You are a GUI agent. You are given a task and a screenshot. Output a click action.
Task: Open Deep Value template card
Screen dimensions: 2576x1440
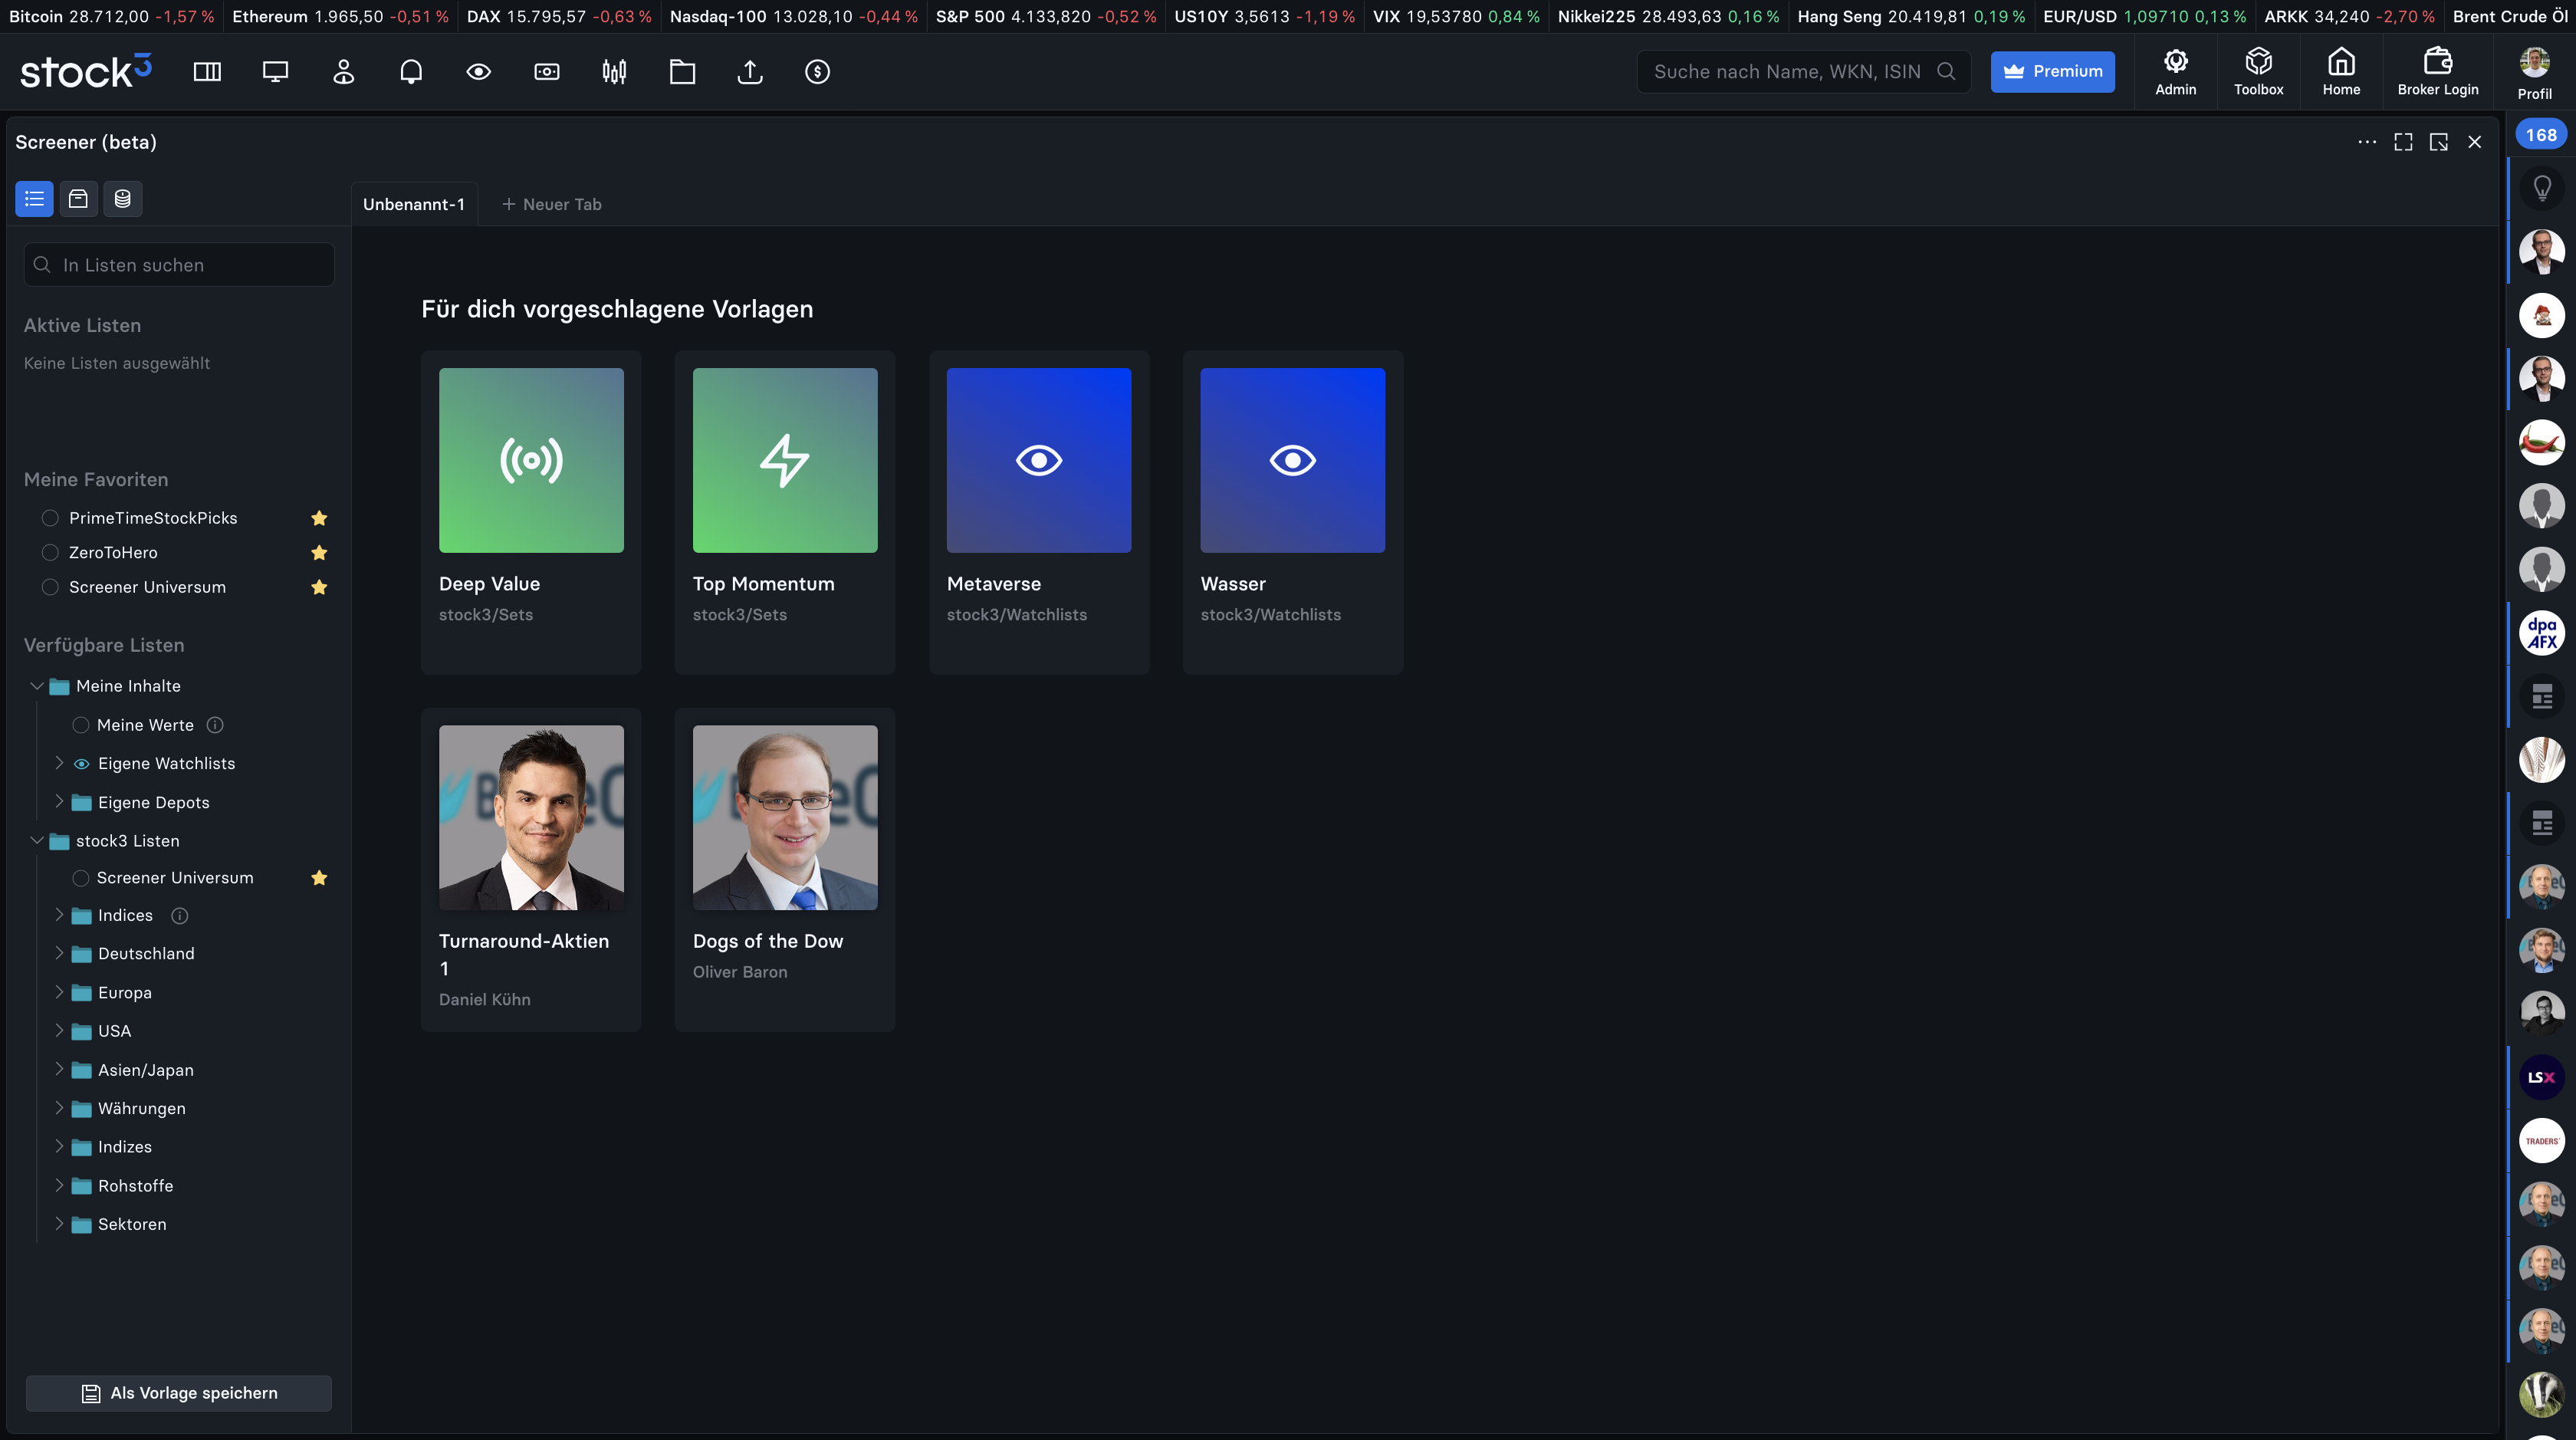click(x=531, y=512)
